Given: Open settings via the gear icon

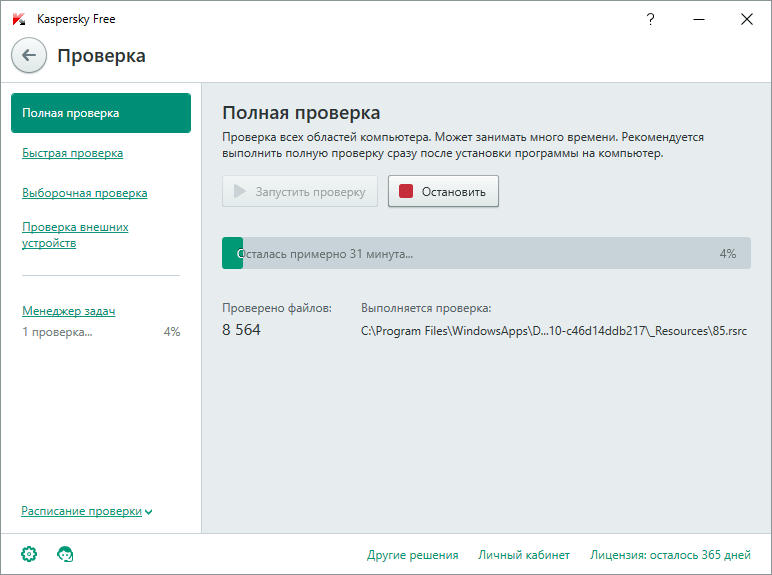Looking at the screenshot, I should pyautogui.click(x=29, y=554).
